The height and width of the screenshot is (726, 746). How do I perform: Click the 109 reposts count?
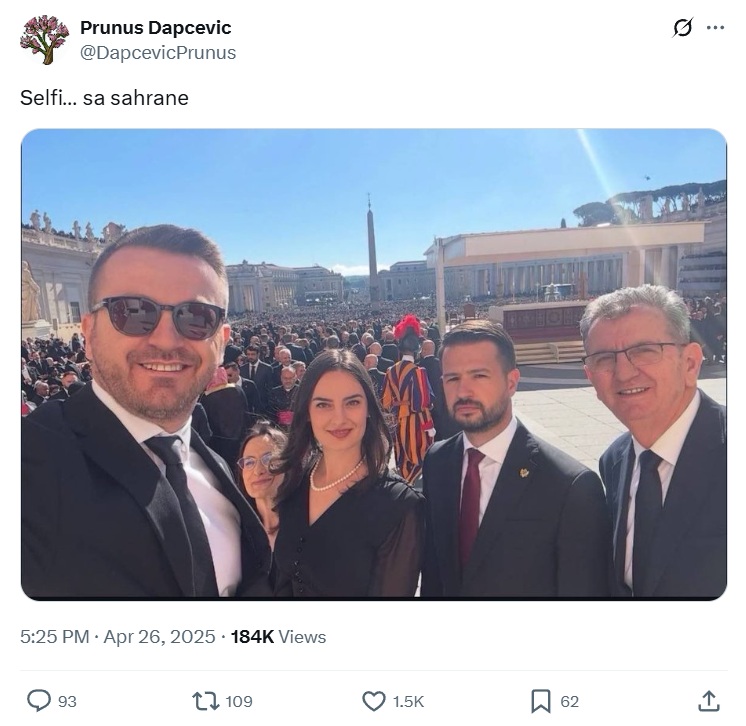click(239, 701)
